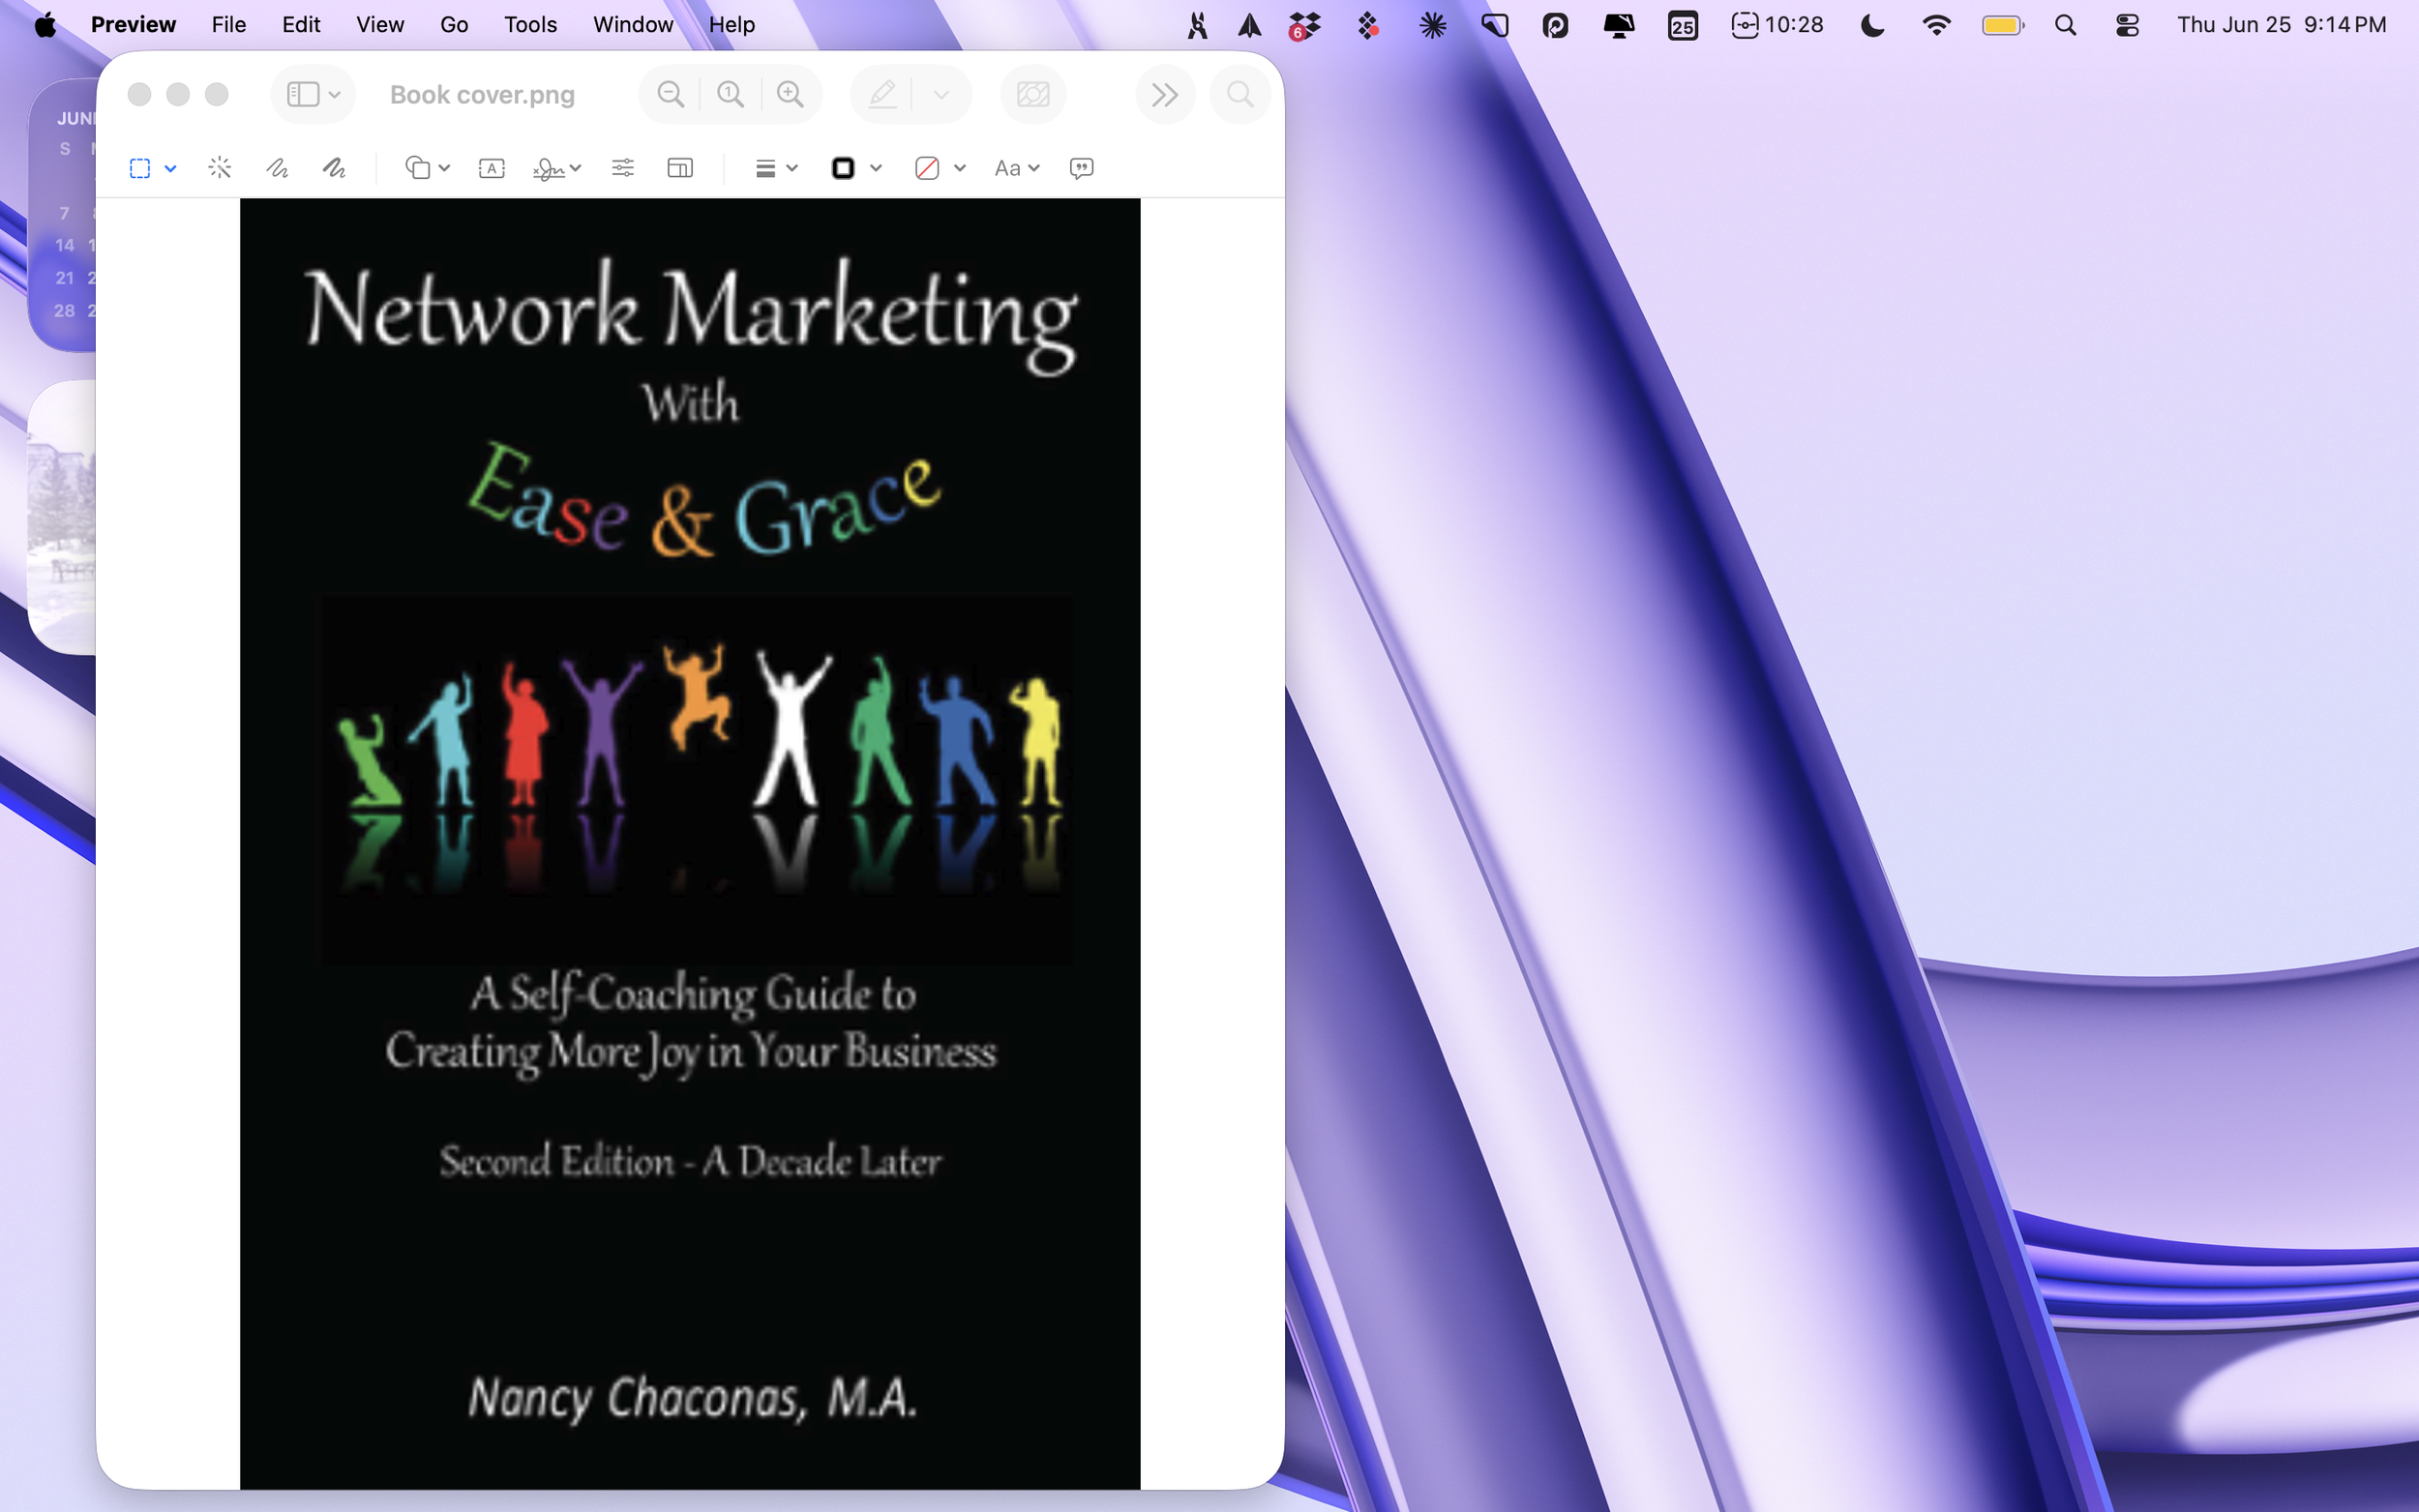Select the rectangular selection tool
This screenshot has height=1512, width=2419.
(x=140, y=168)
